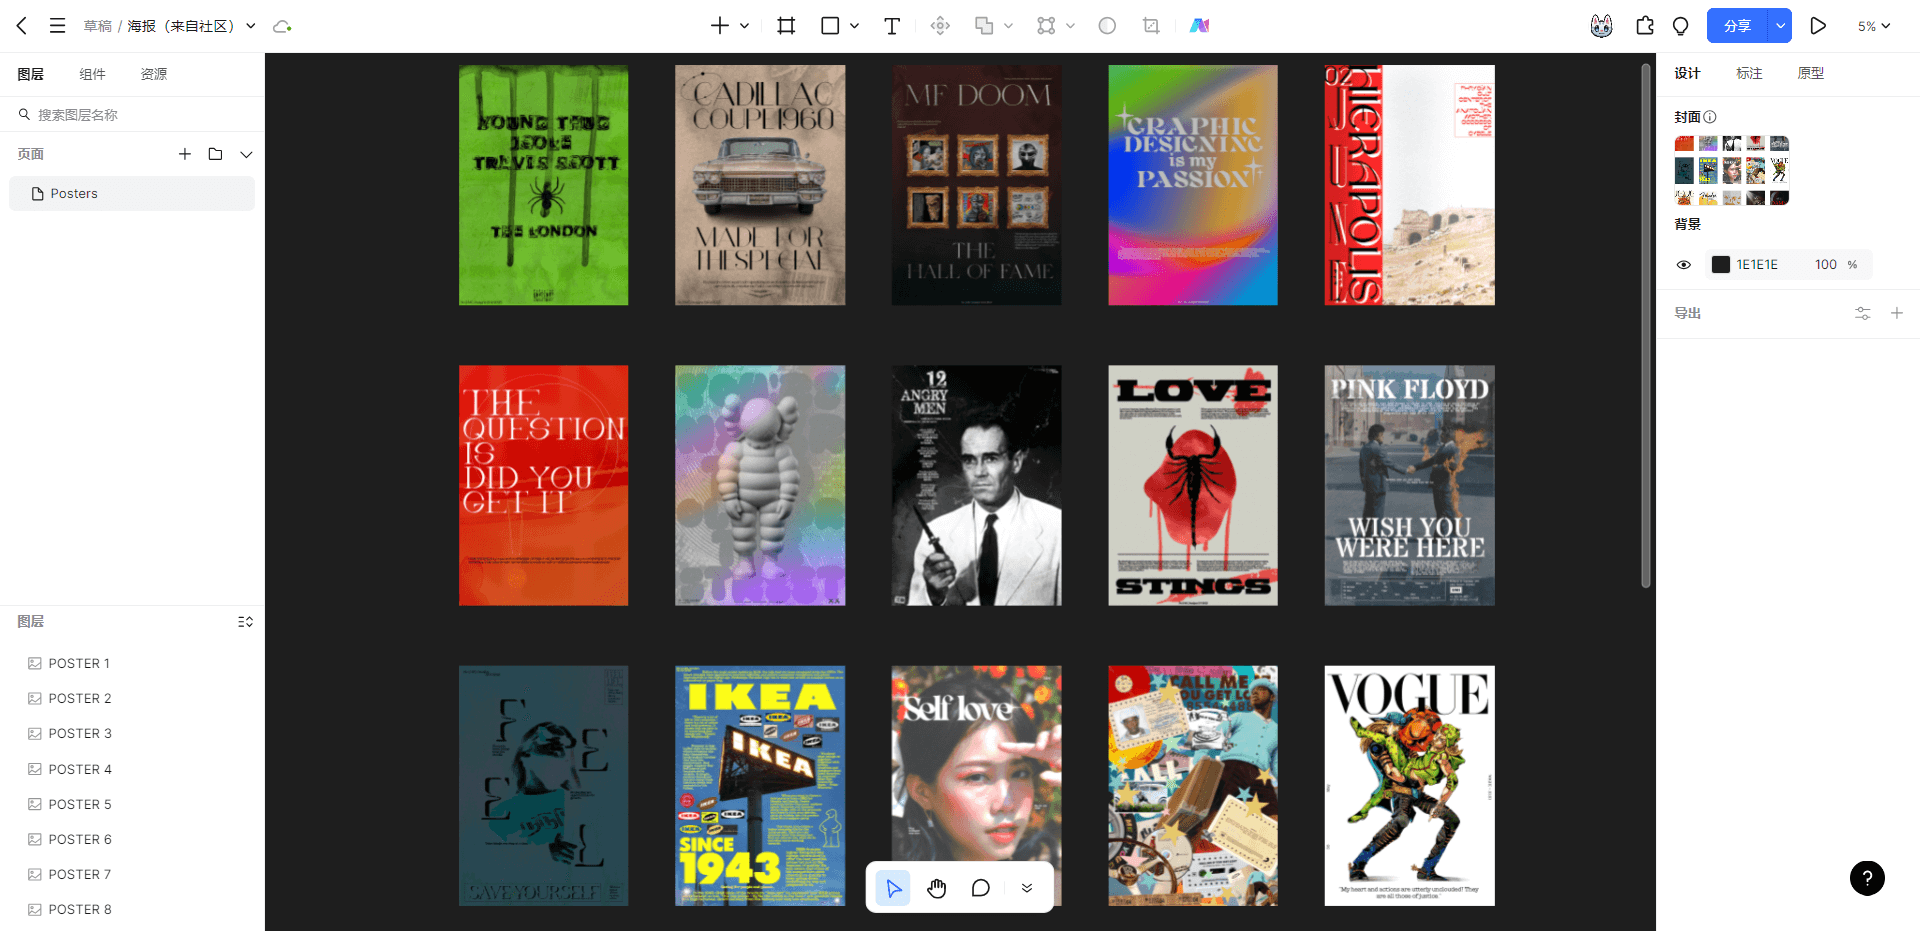
Task: Click the export settings sliders icon
Action: (x=1862, y=313)
